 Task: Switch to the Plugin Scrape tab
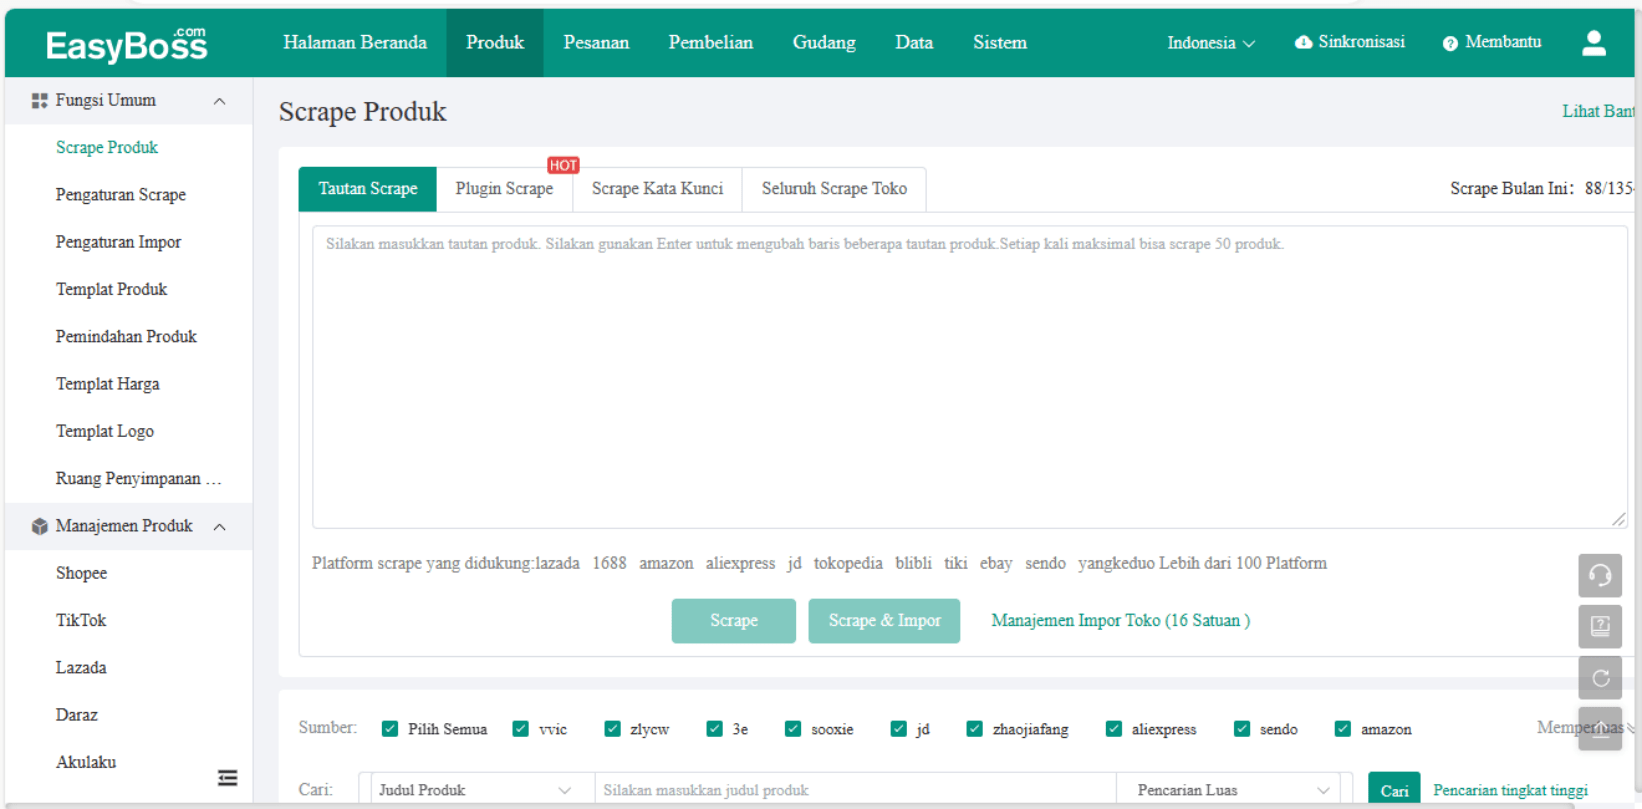click(x=504, y=189)
